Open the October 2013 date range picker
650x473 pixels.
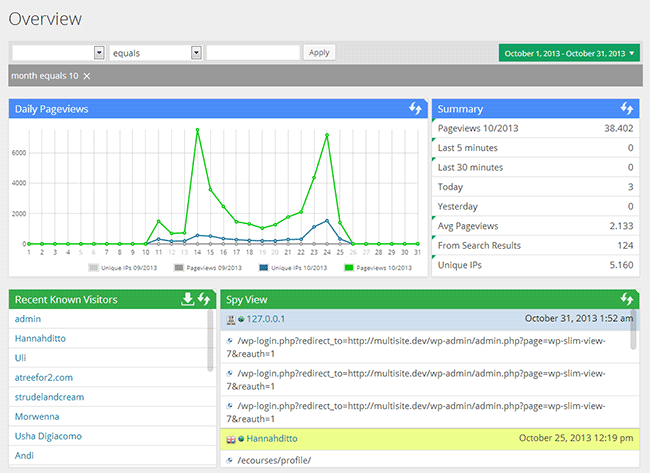coord(569,53)
